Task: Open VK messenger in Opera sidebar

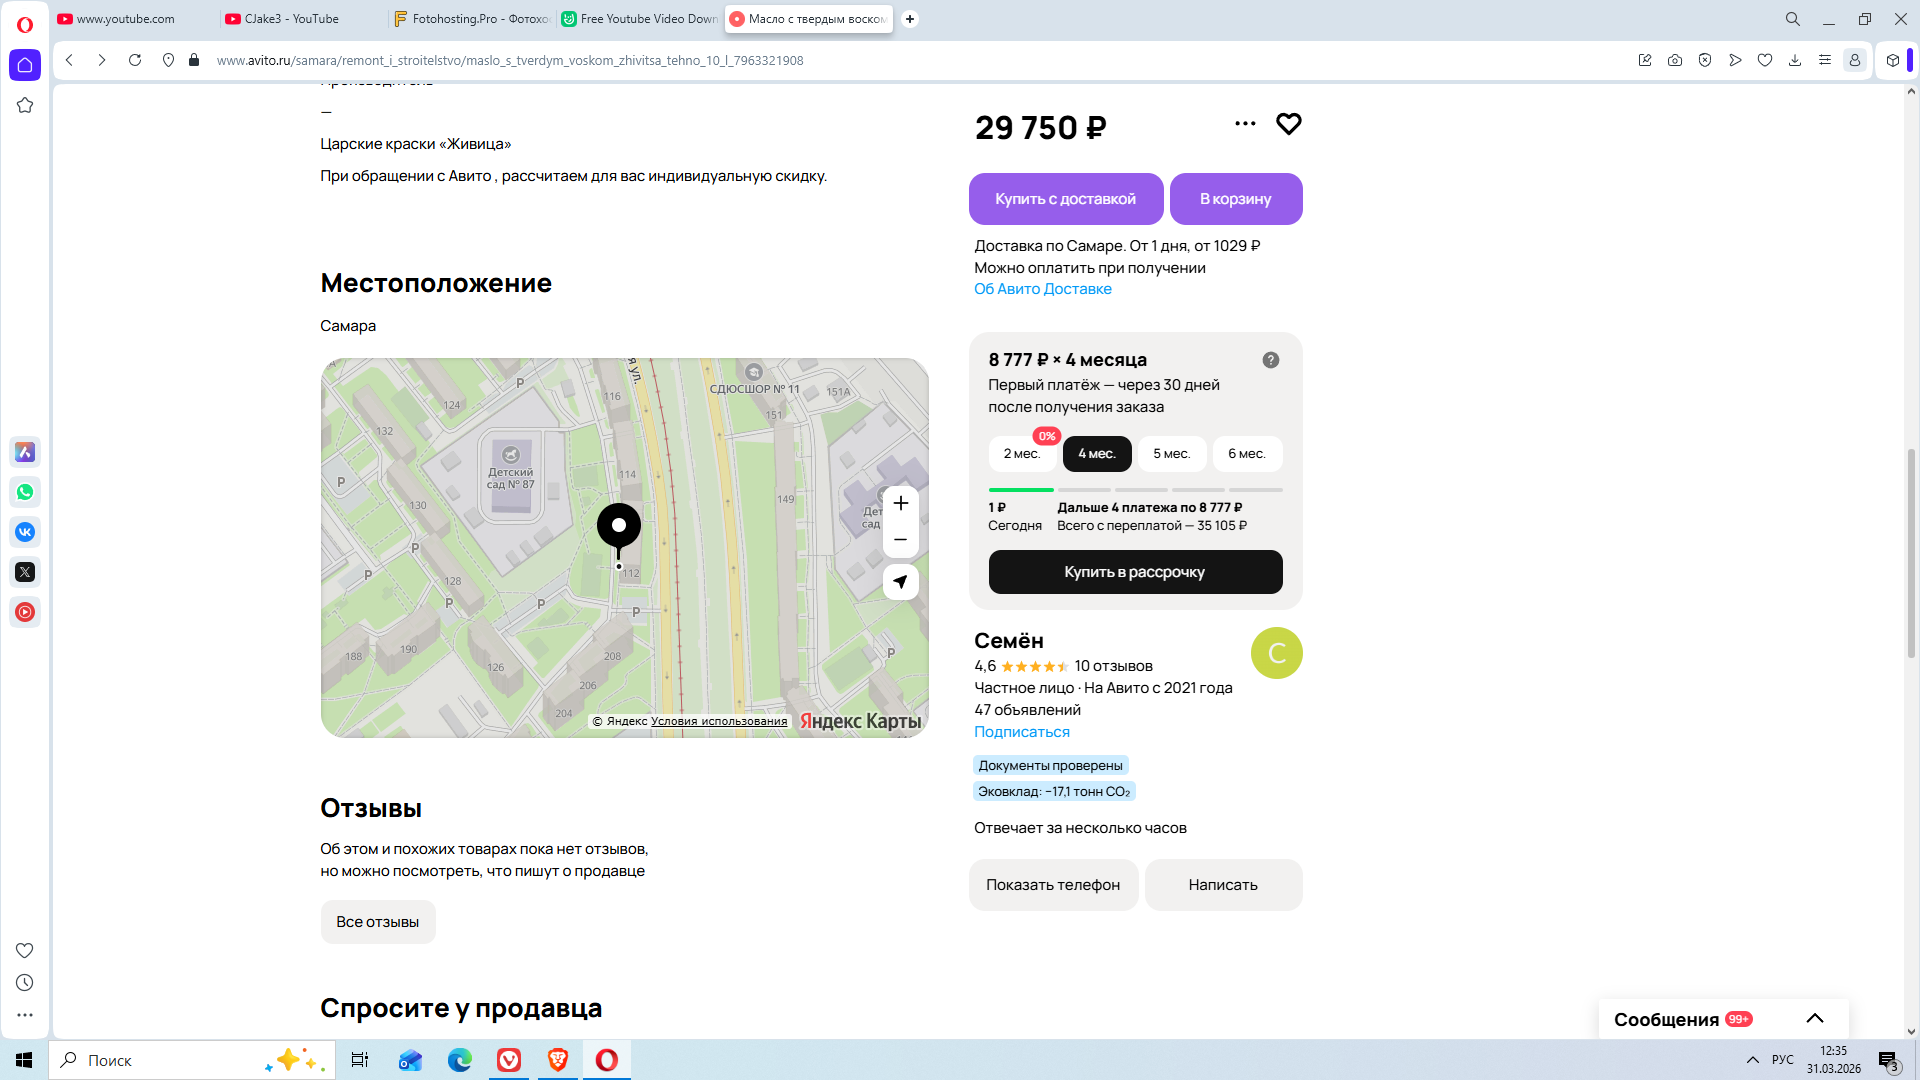Action: (x=25, y=532)
